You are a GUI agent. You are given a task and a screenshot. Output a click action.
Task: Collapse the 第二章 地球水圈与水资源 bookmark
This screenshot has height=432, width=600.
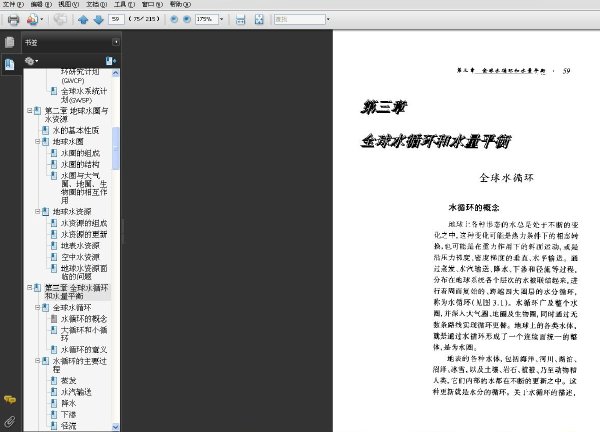[29, 111]
